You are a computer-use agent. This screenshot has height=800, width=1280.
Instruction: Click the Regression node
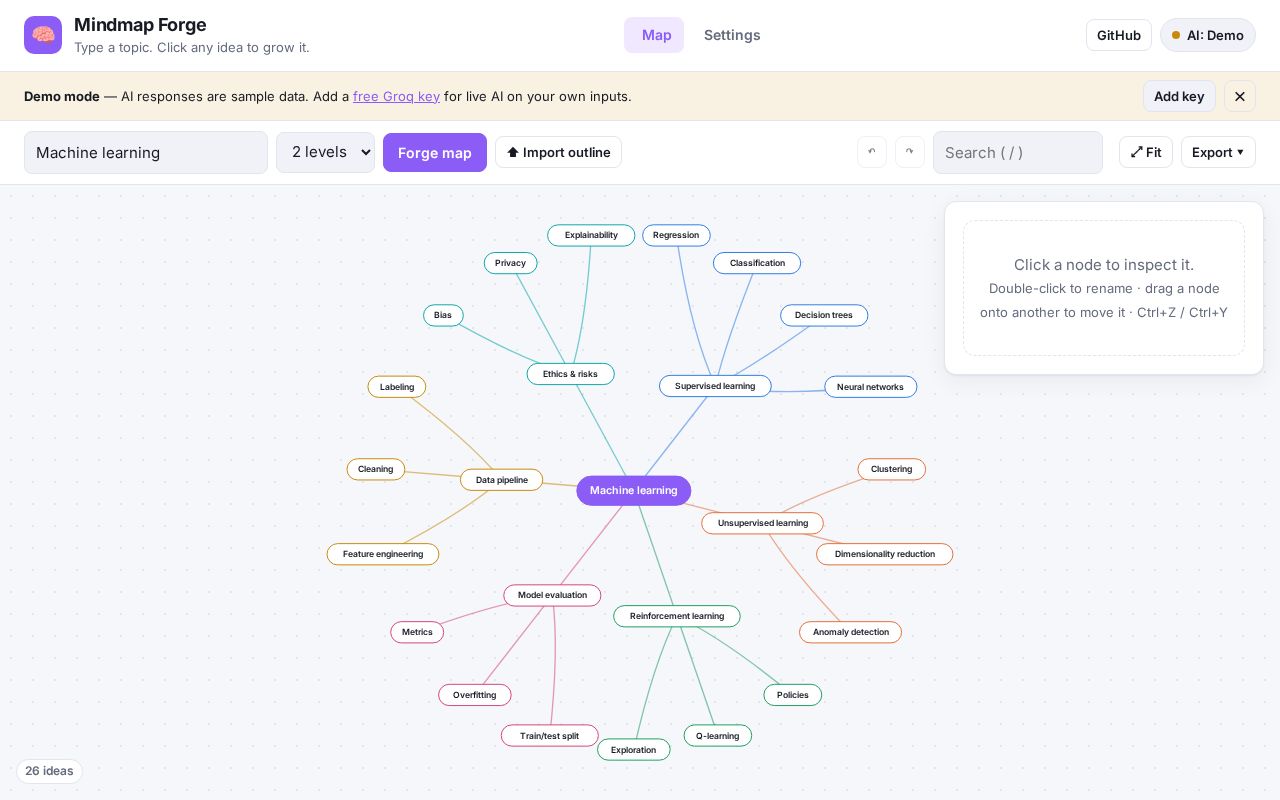click(x=676, y=235)
